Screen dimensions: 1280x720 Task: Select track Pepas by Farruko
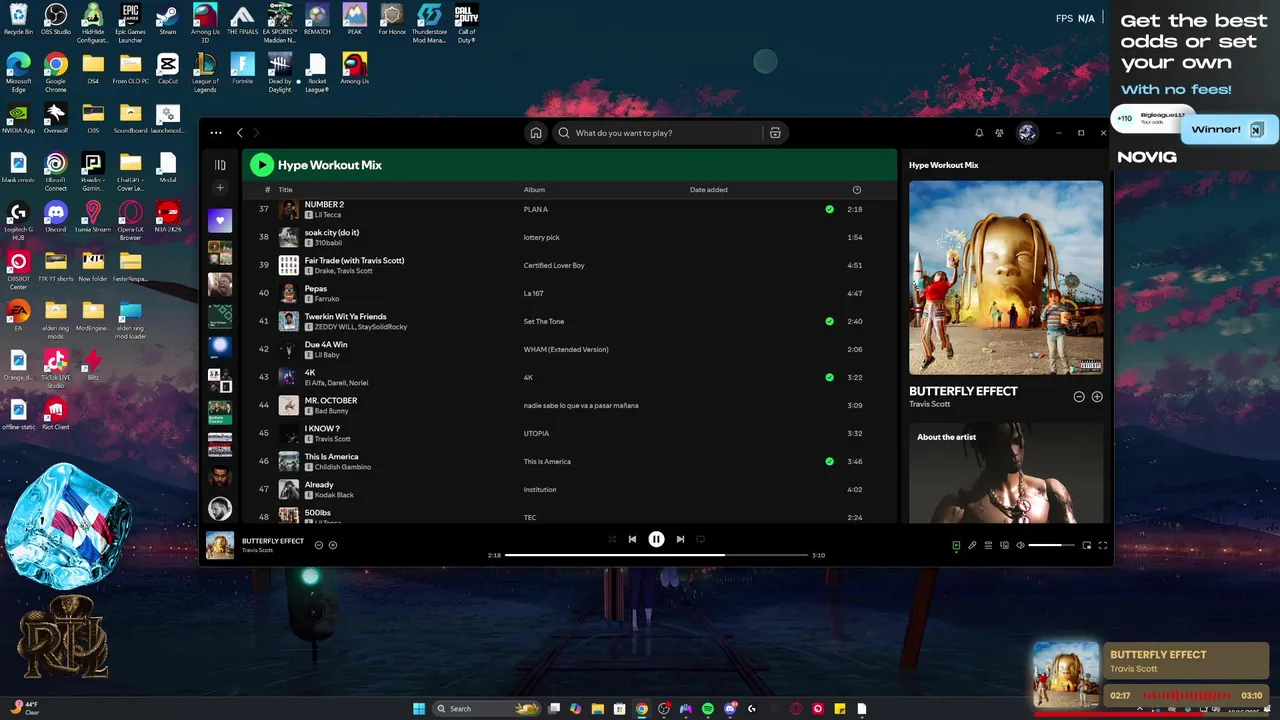pos(569,293)
